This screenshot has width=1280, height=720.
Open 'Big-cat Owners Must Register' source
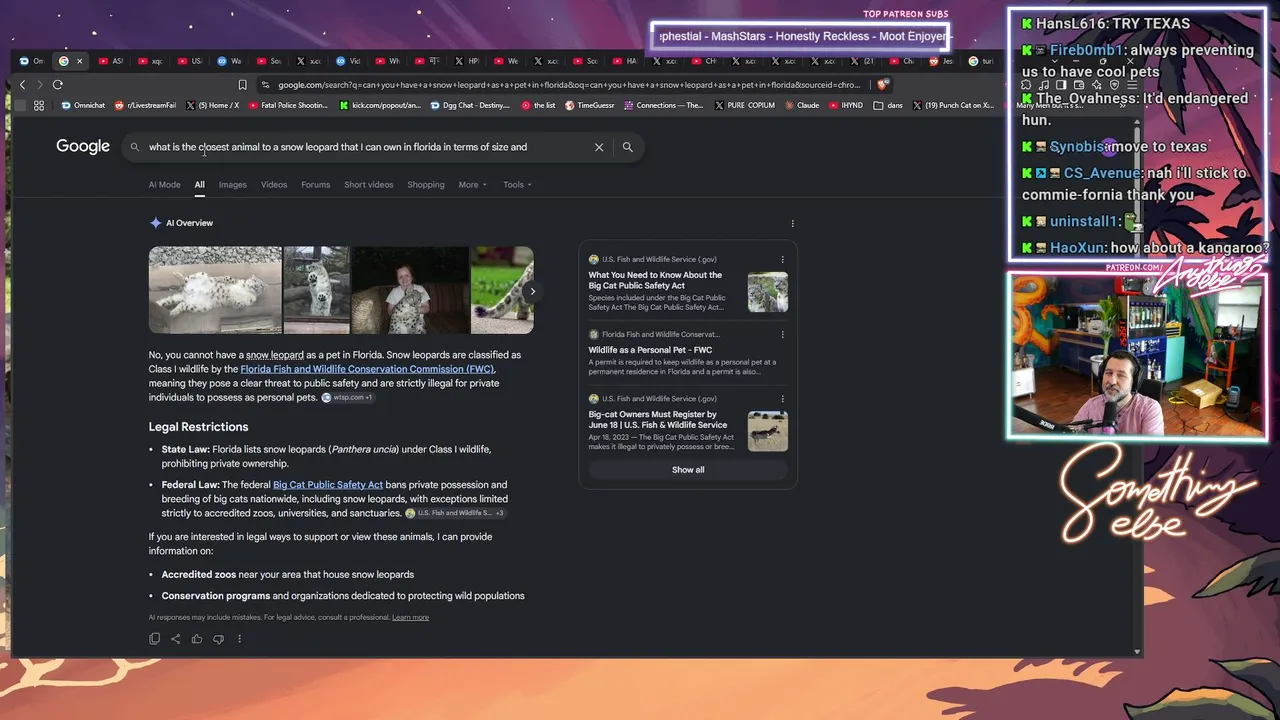tap(658, 419)
